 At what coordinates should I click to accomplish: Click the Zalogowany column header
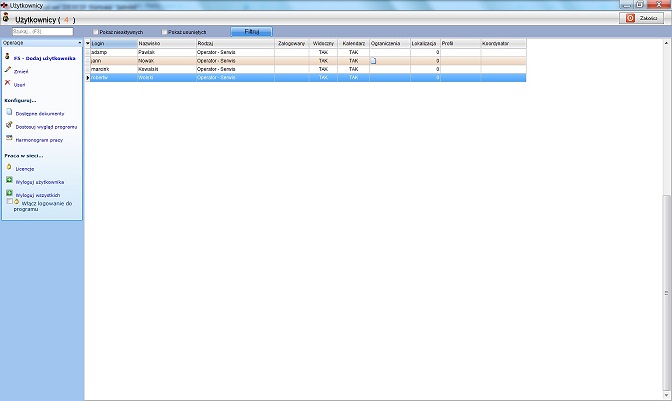[291, 43]
